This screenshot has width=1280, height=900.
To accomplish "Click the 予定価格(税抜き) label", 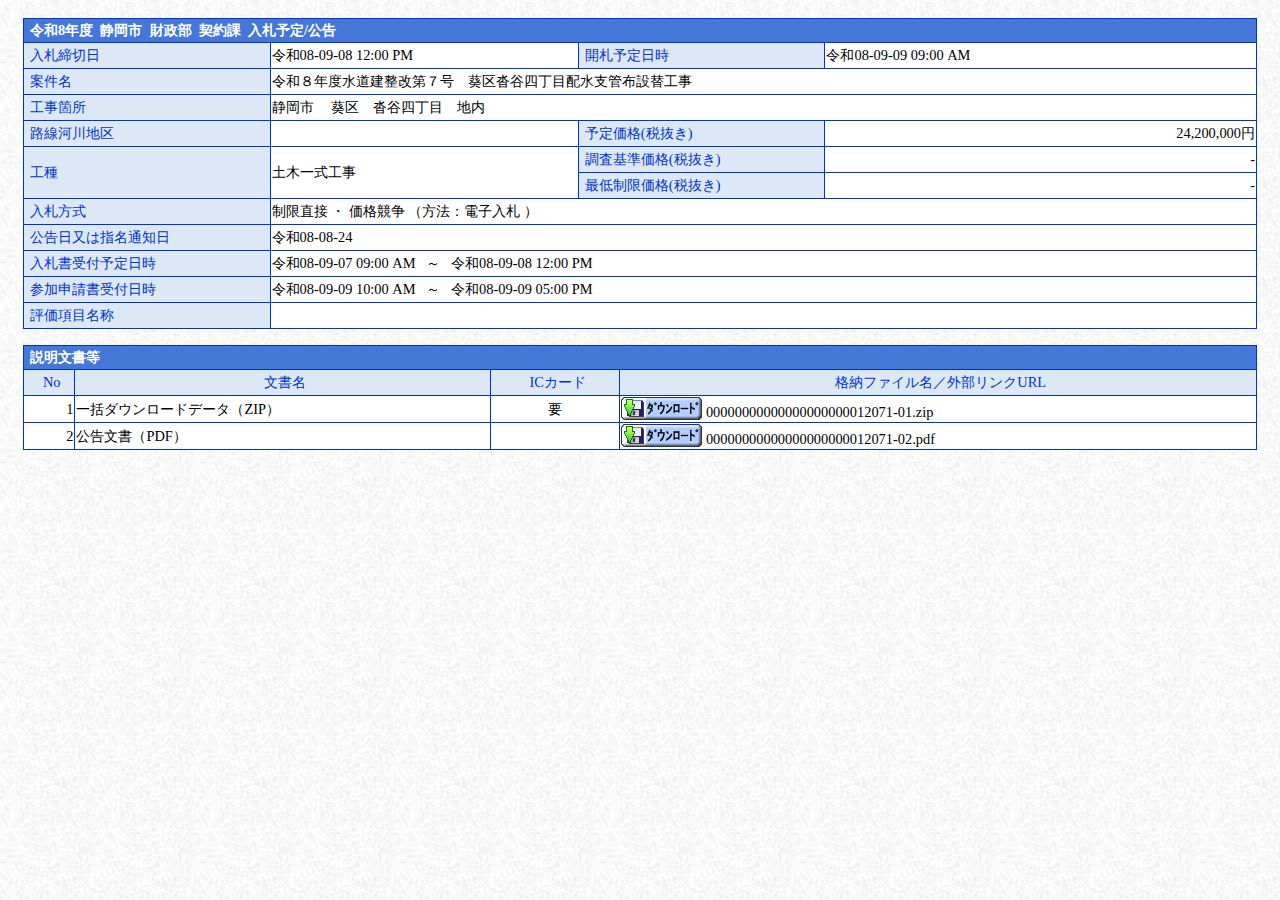I will 639,134.
